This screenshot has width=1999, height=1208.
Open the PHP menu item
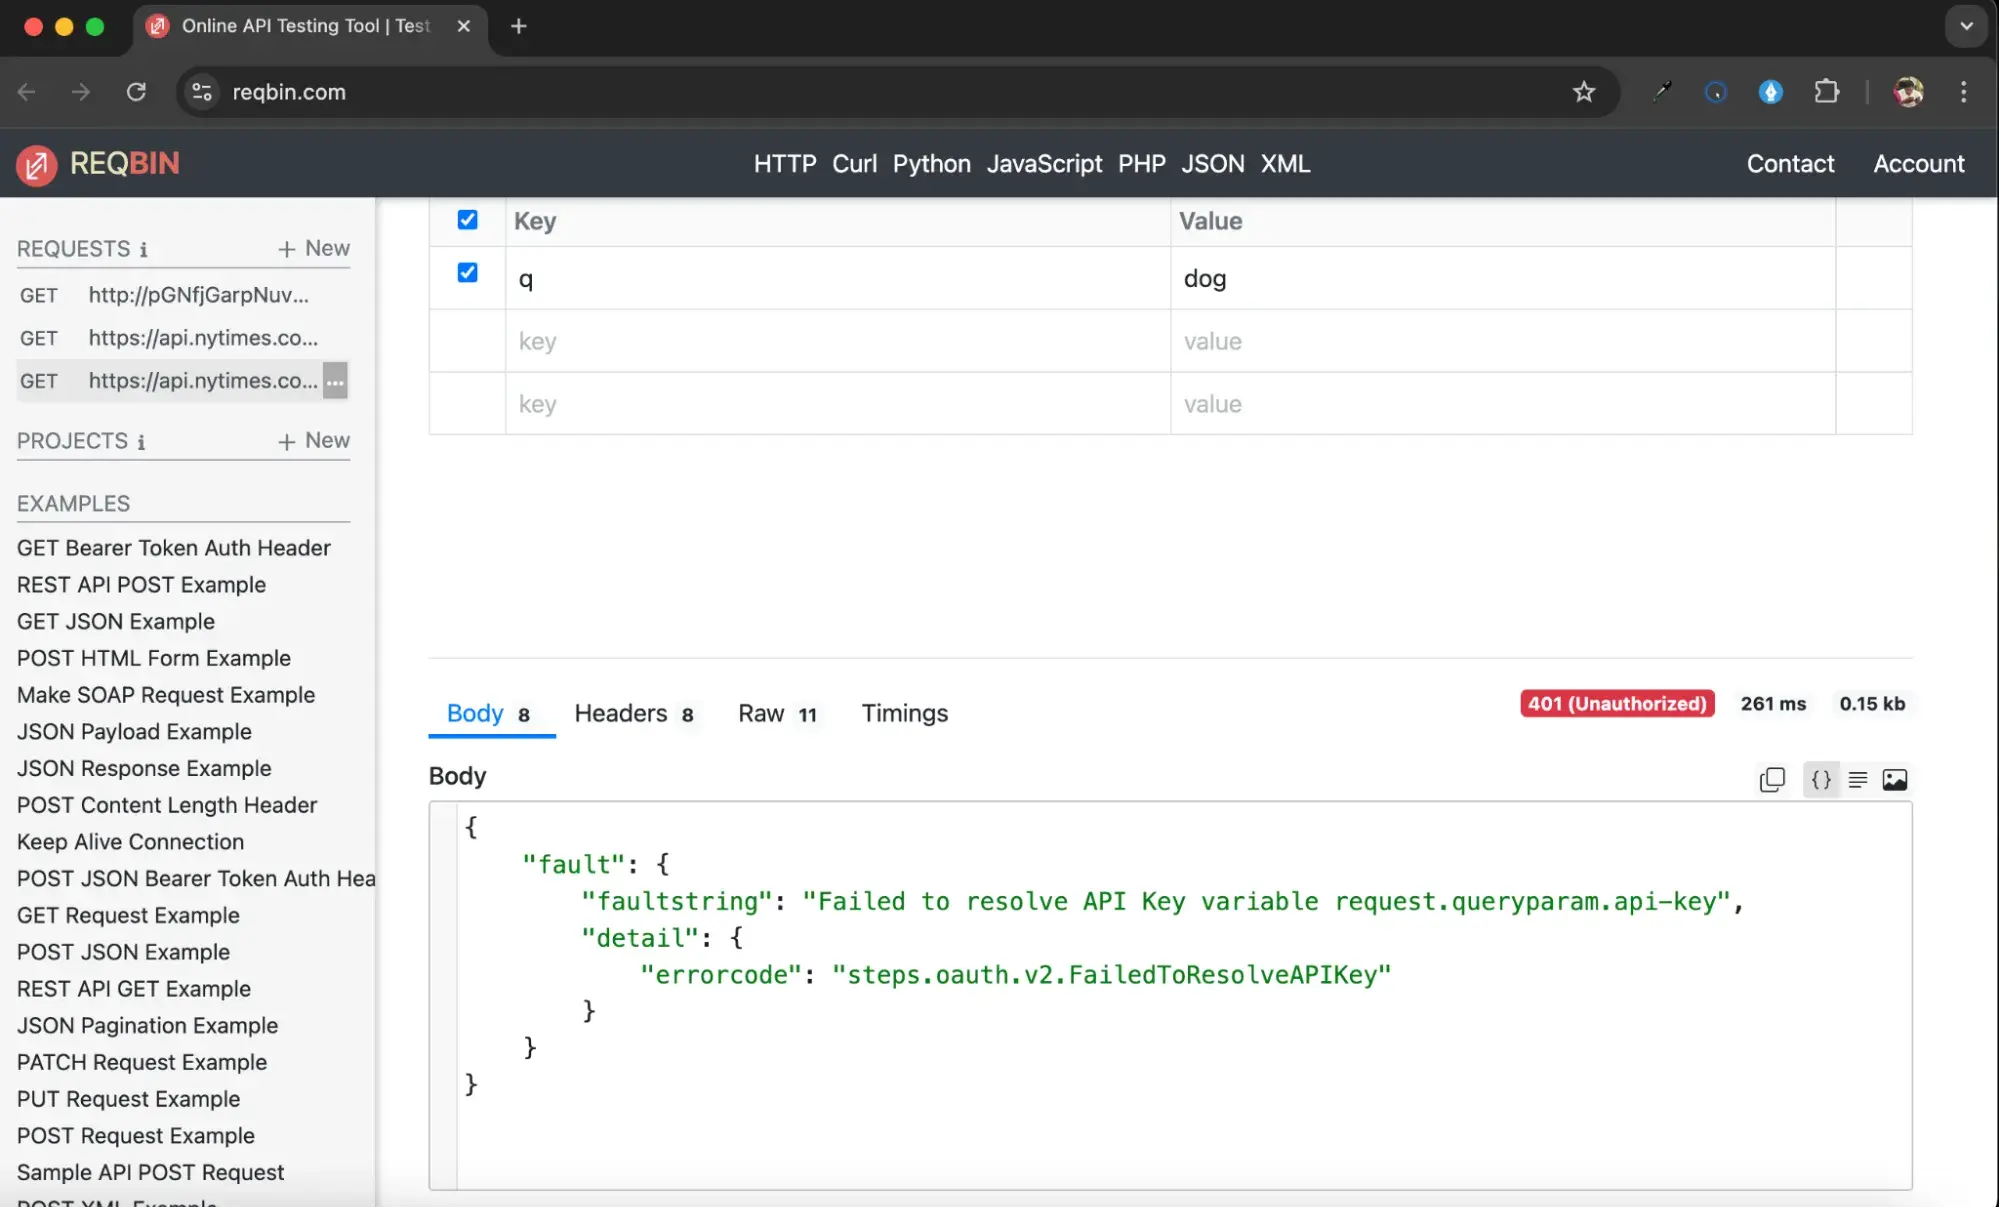[1142, 164]
